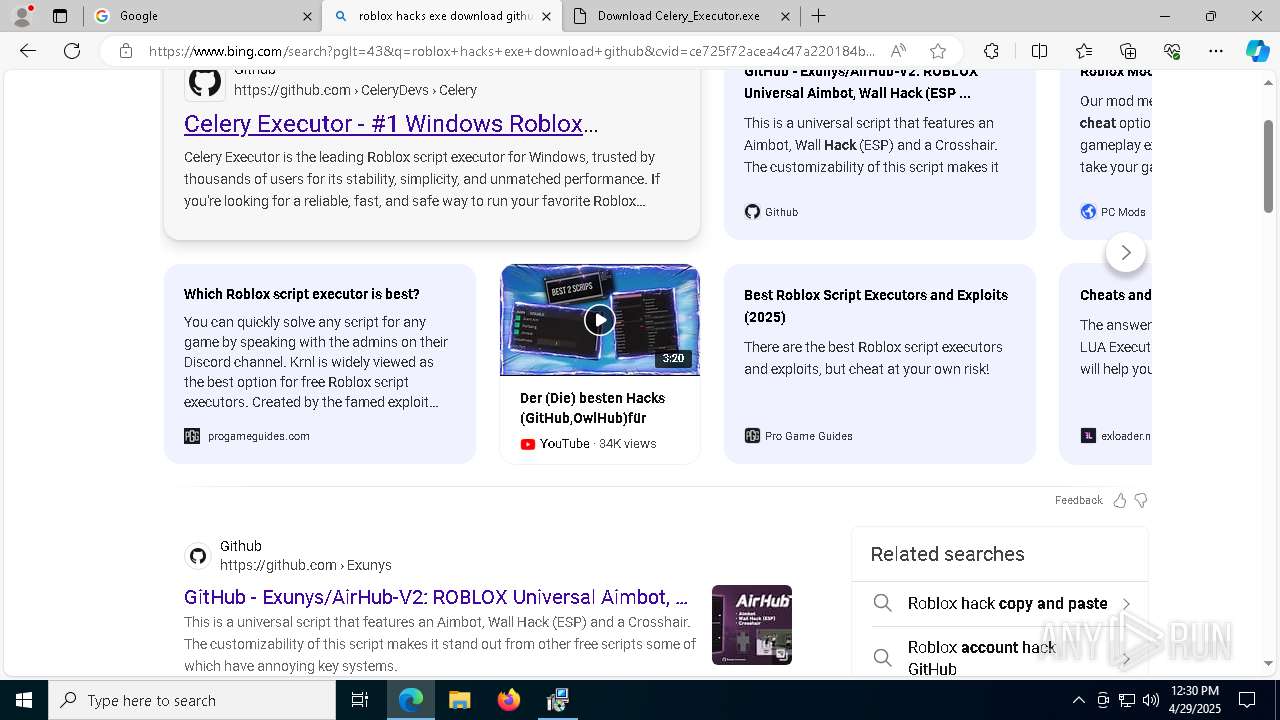Click the GitHub favicon of the Exunys result
Image resolution: width=1280 pixels, height=720 pixels.
[x=198, y=555]
